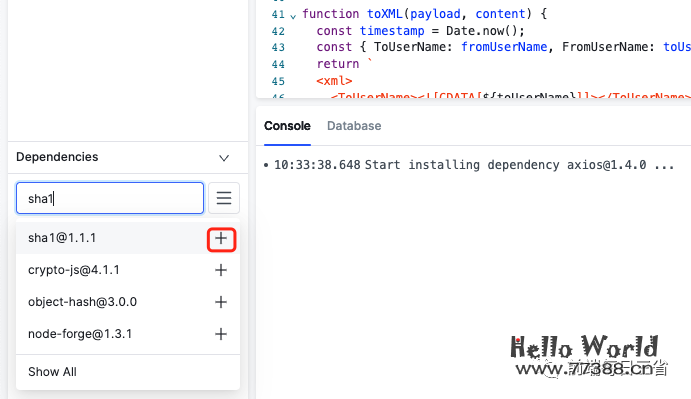
Task: Select the Console tab
Action: click(x=287, y=126)
